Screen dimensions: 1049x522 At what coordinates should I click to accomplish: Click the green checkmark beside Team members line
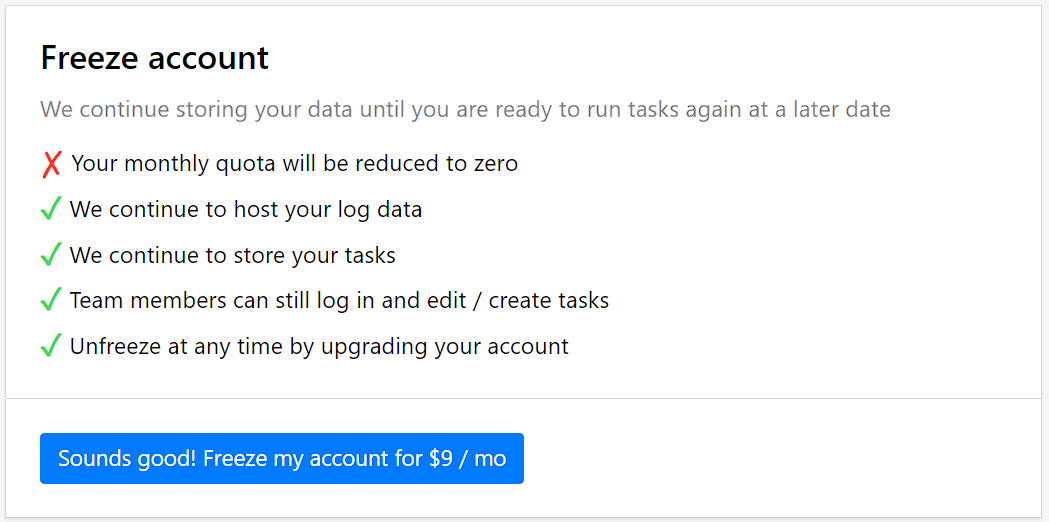coord(51,301)
